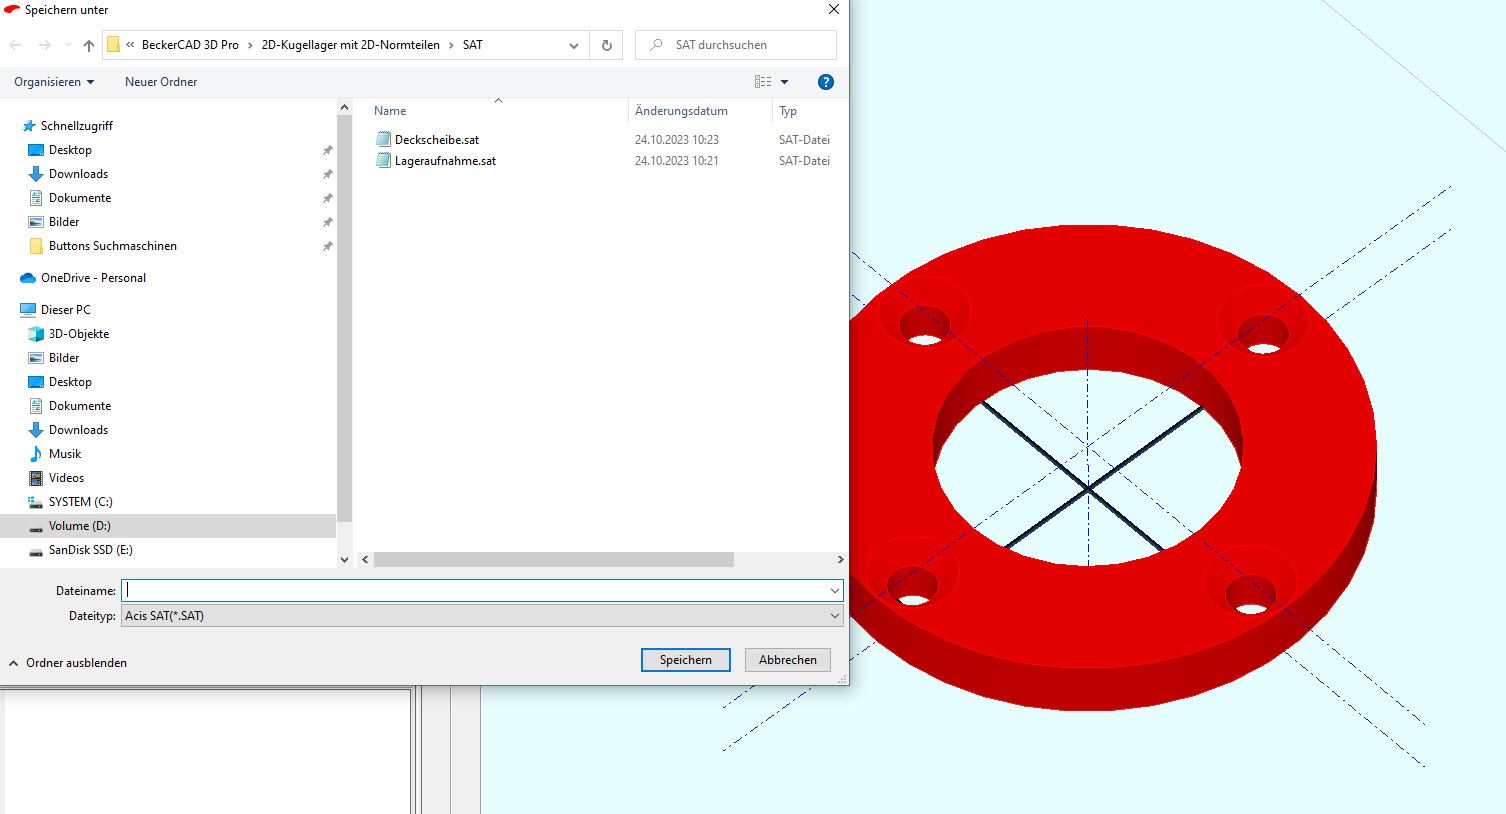Click the horizontal scrollbar left arrow
This screenshot has width=1506, height=814.
(x=365, y=560)
